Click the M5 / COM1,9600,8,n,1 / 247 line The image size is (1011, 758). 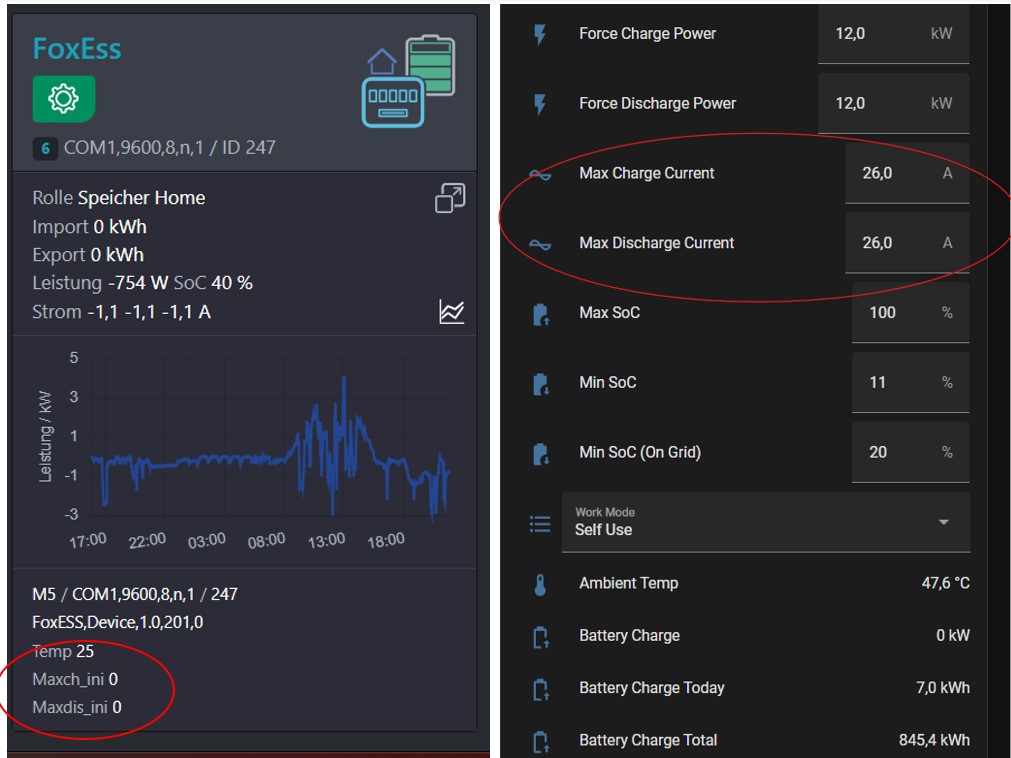coord(135,594)
